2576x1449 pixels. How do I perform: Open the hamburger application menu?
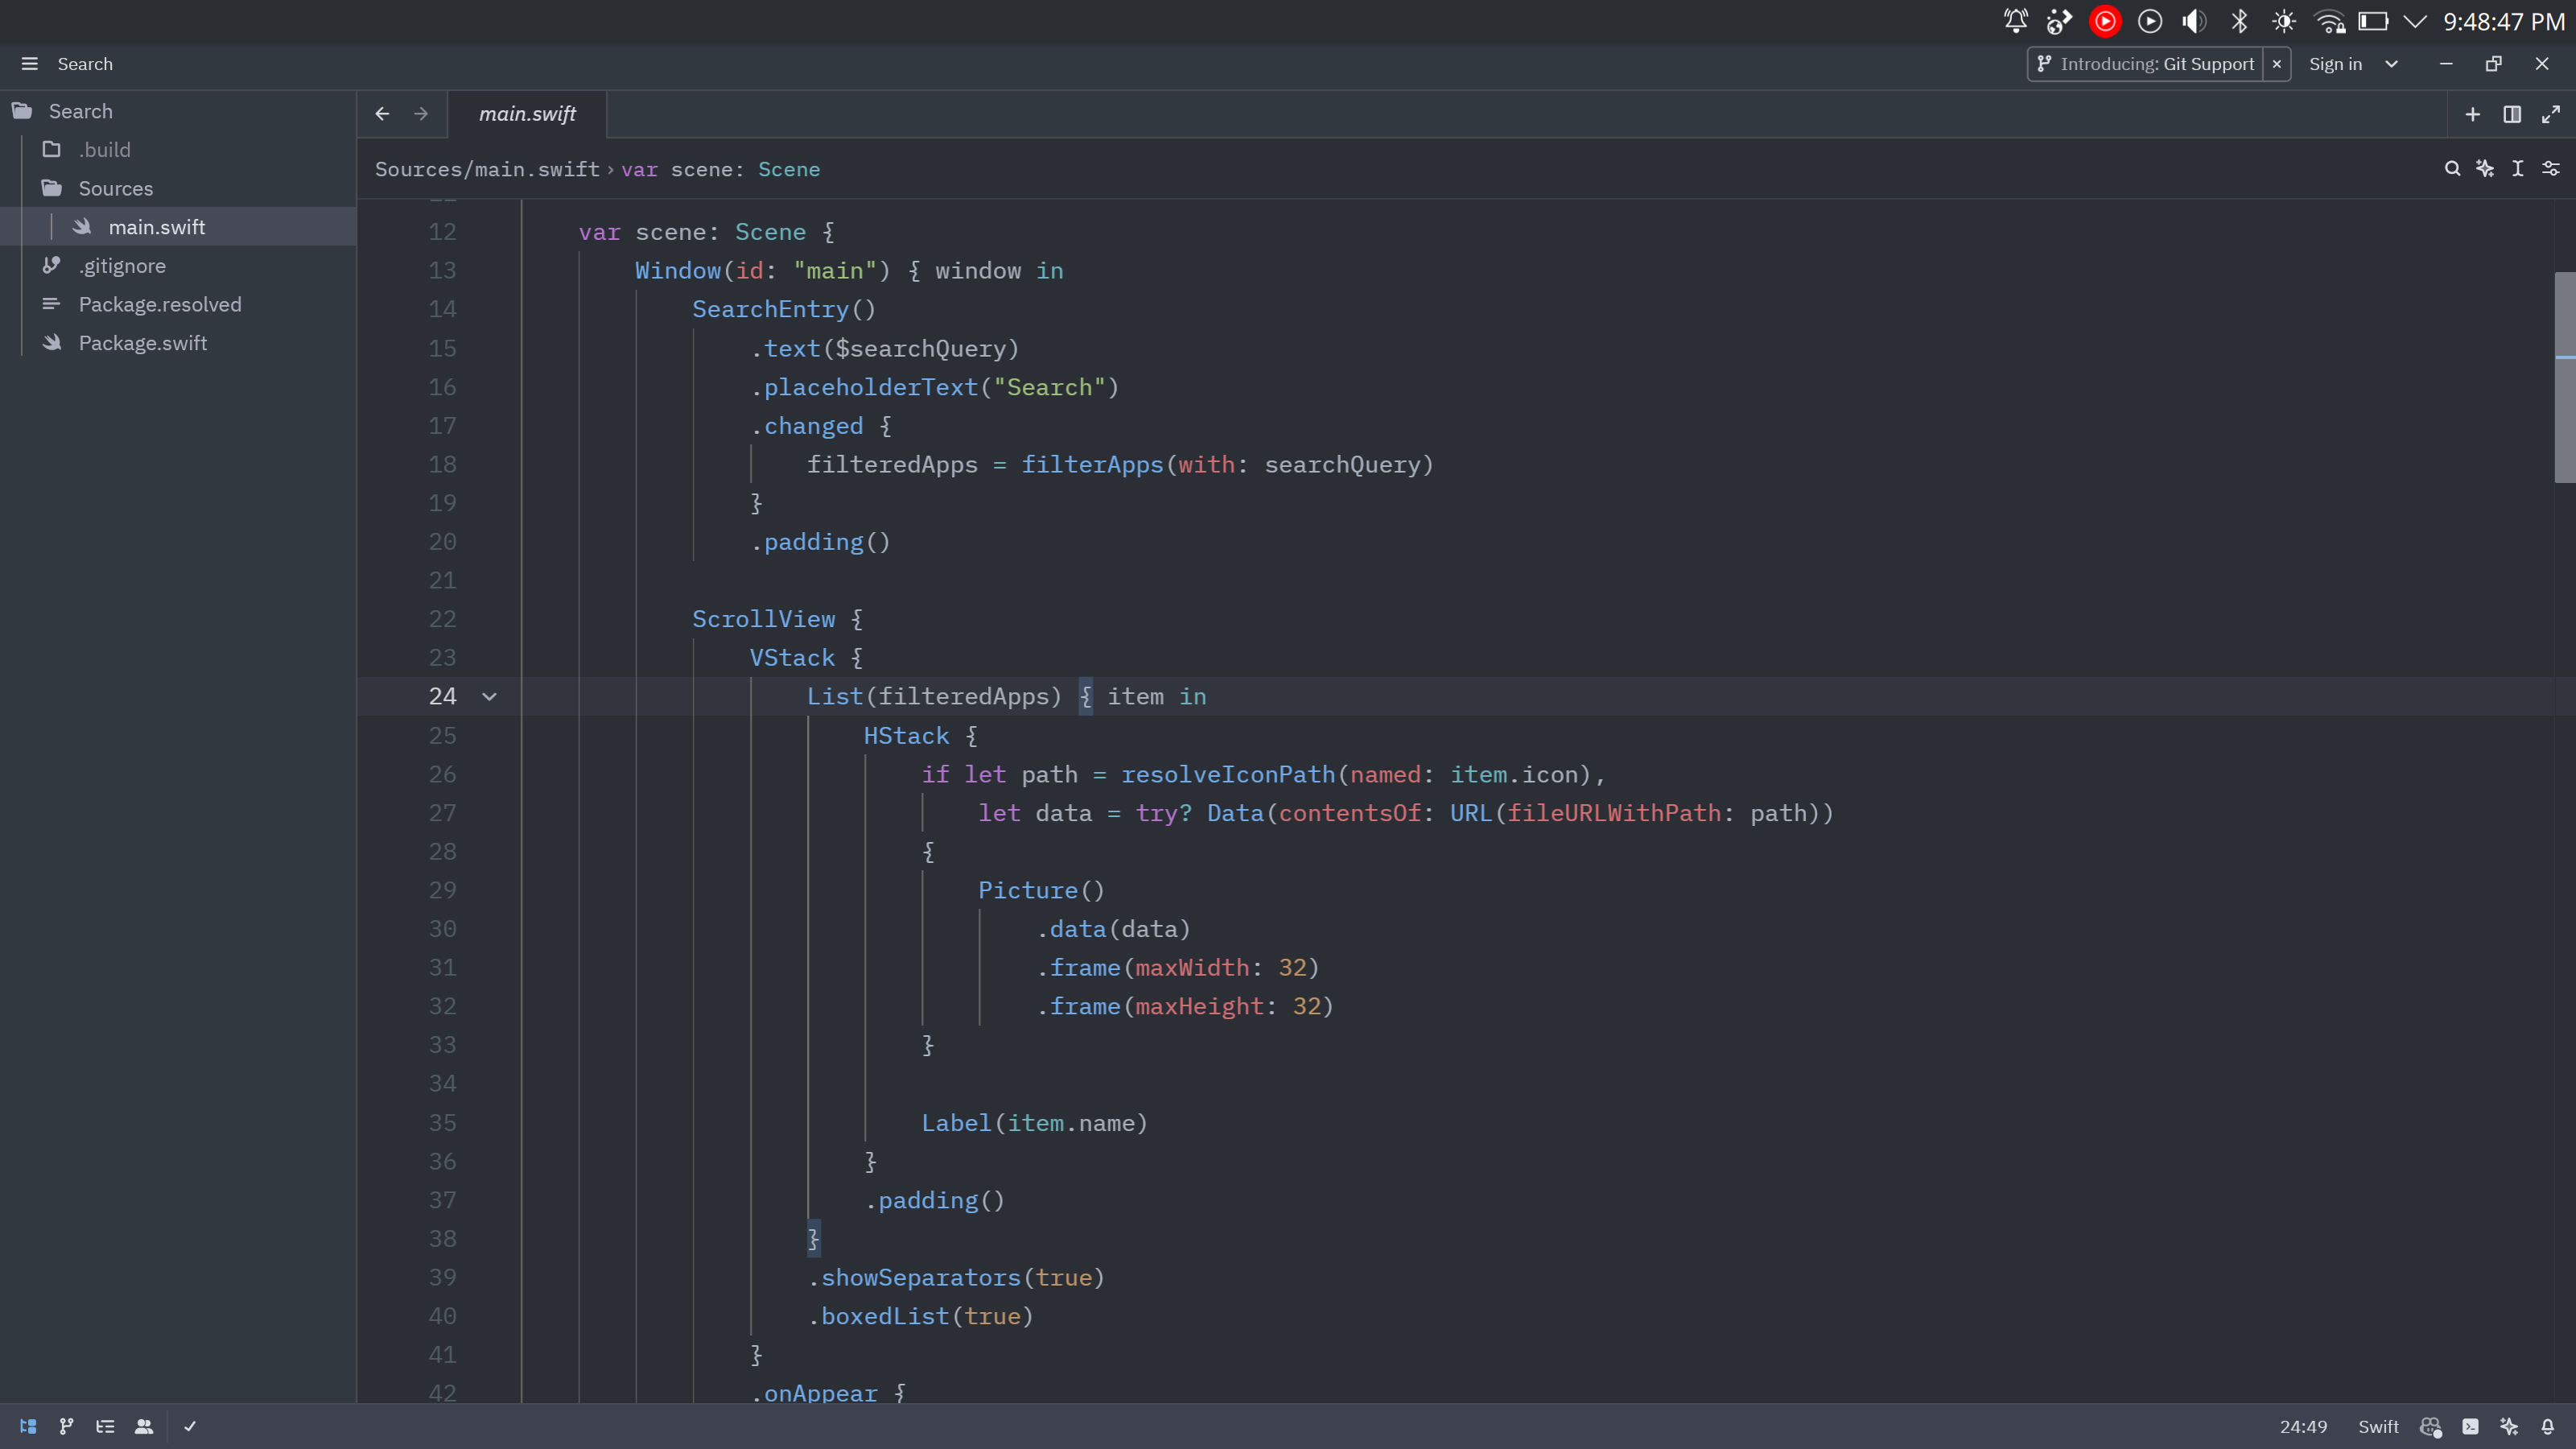[29, 64]
